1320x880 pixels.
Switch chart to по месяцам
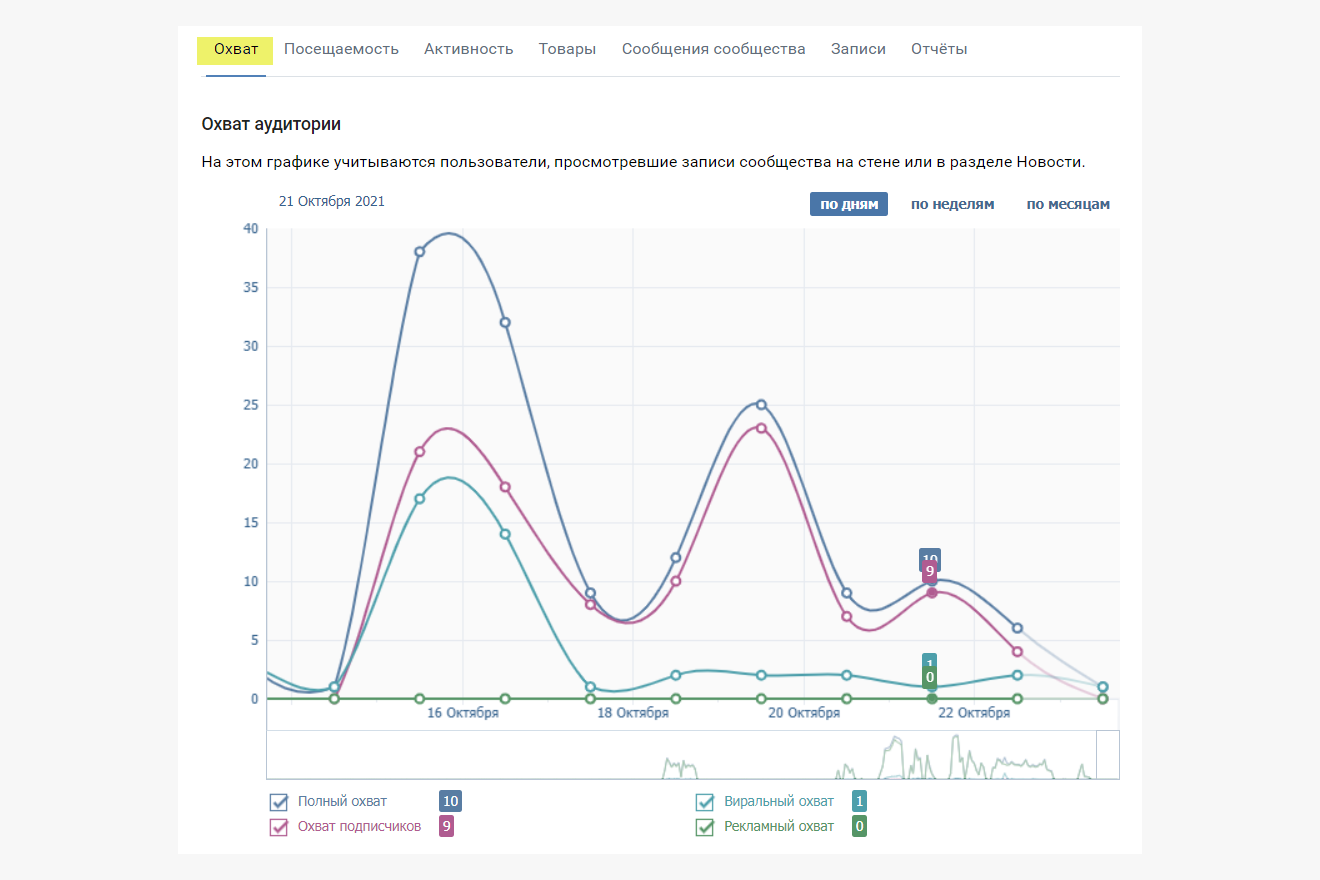click(x=1067, y=204)
